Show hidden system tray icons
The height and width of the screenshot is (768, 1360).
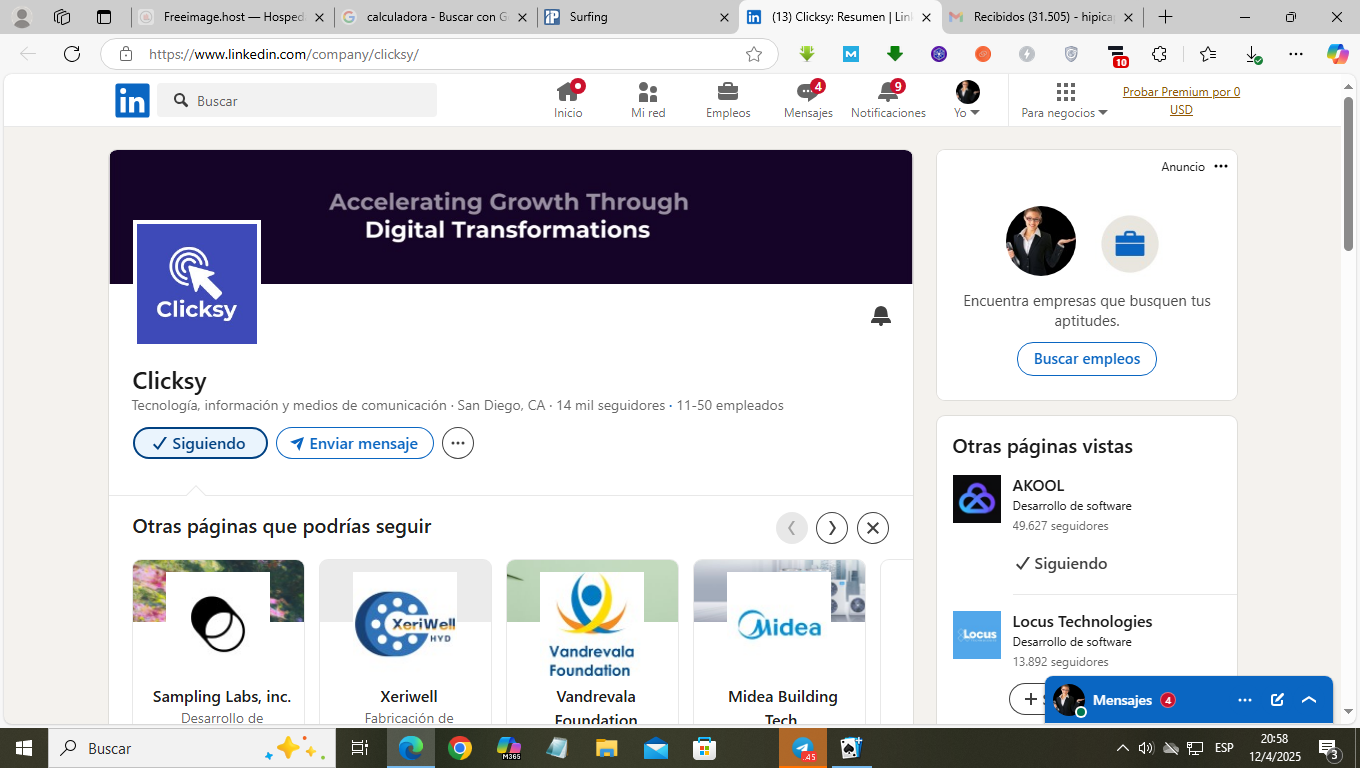point(1122,748)
